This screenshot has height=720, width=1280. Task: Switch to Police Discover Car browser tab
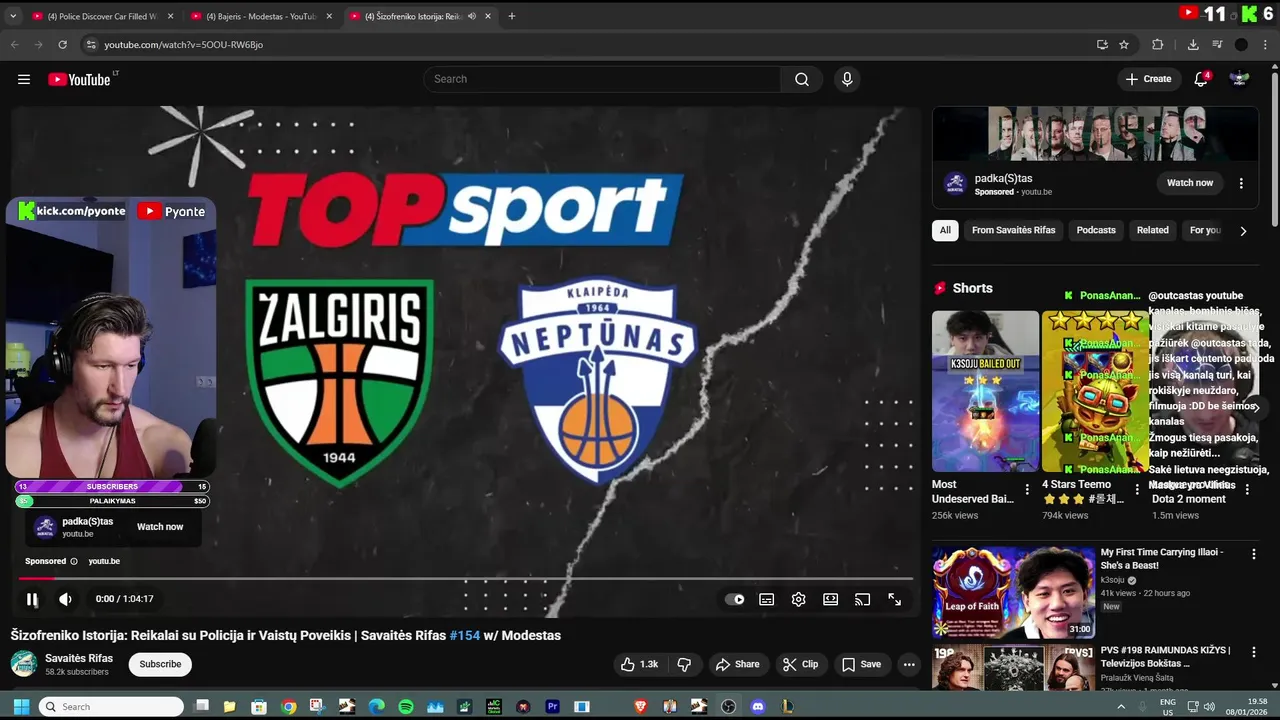click(x=100, y=16)
